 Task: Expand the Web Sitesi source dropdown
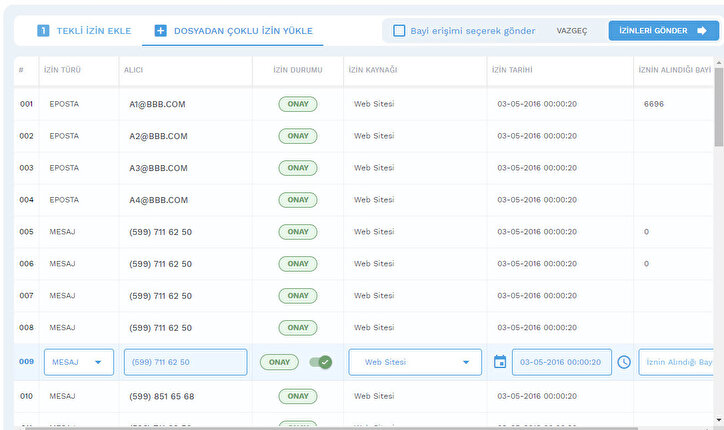414,362
